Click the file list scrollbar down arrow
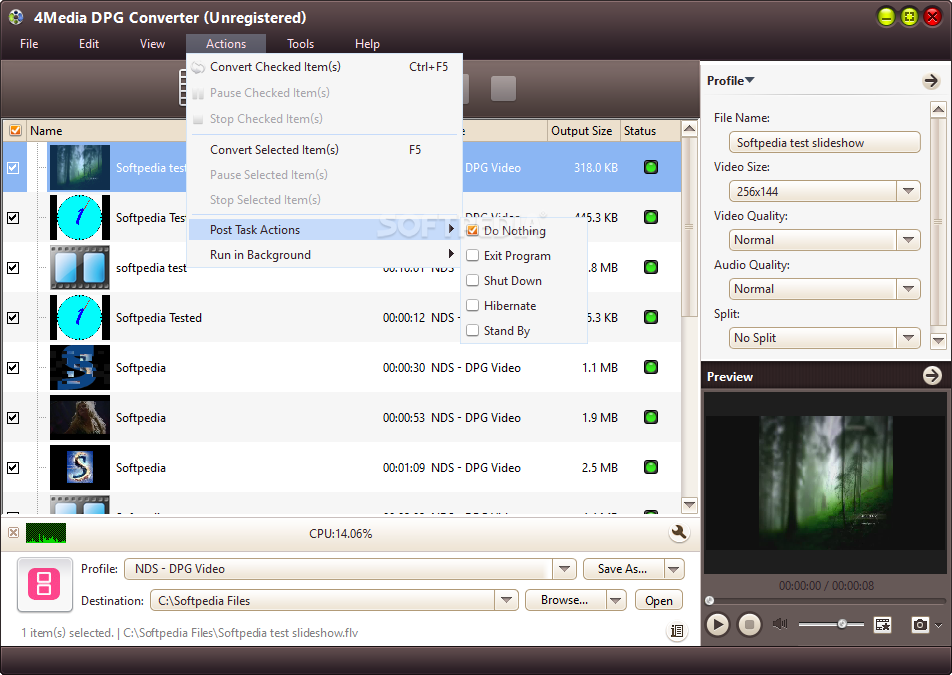 689,505
